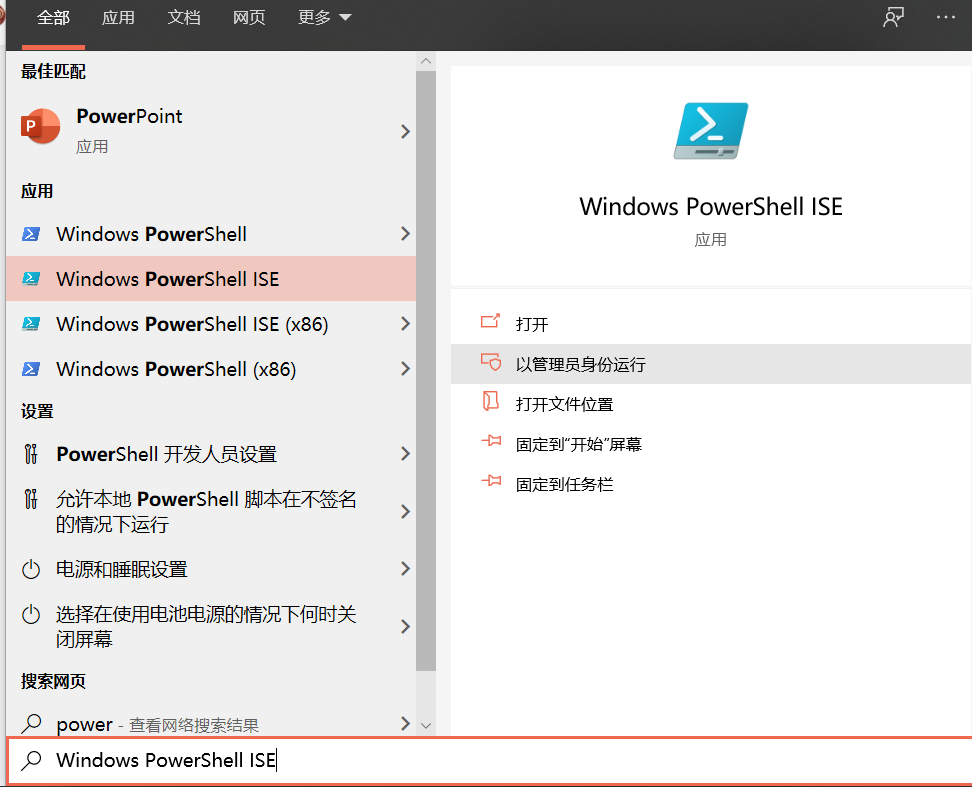This screenshot has height=787, width=972.
Task: Open the top-right ellipsis menu
Action: click(x=945, y=17)
